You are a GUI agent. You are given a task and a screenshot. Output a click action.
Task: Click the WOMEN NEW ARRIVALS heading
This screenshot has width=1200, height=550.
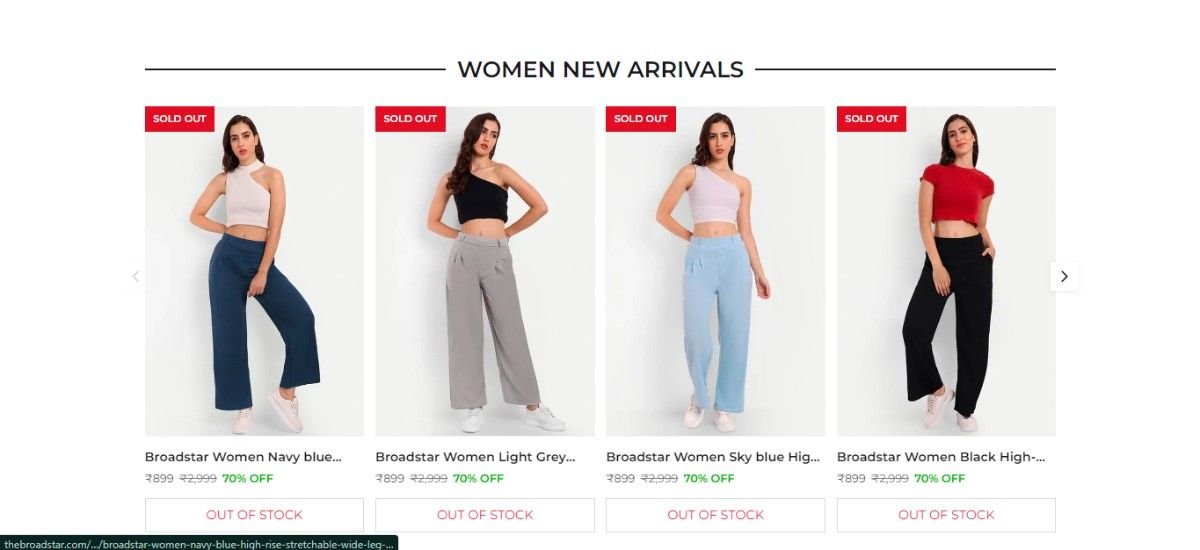pos(600,70)
